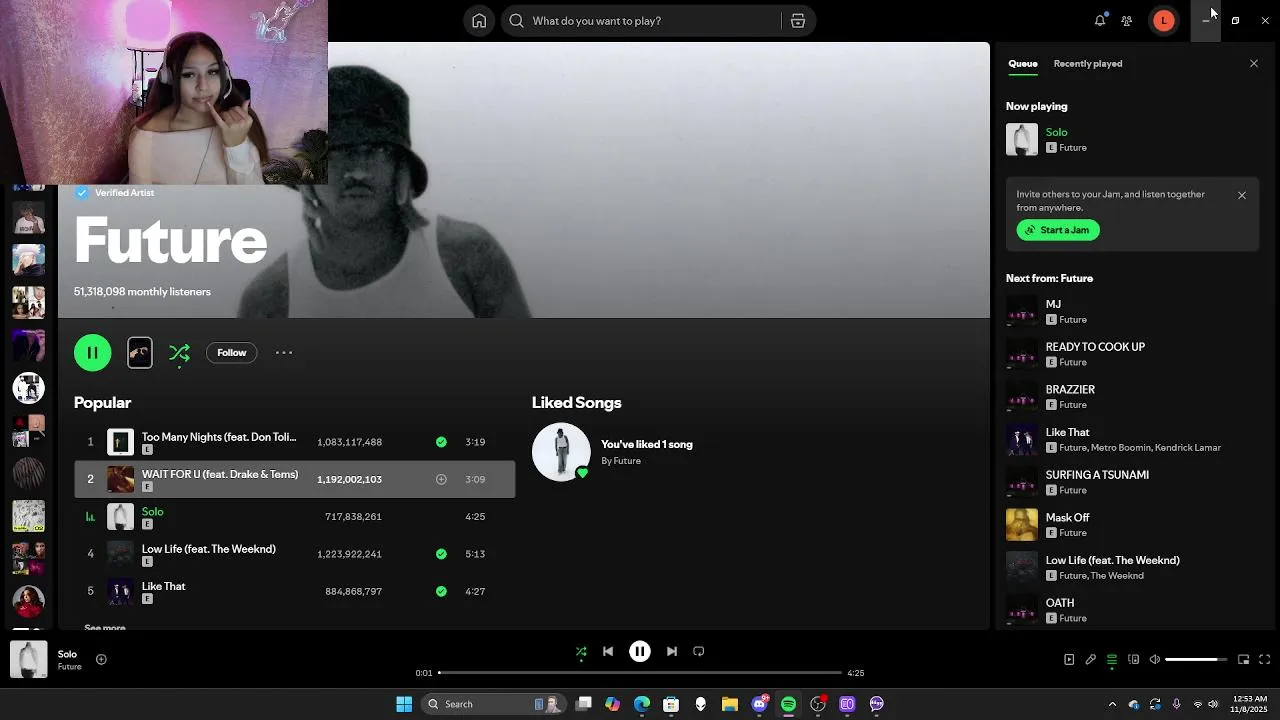Toggle liked check on Low Life

(441, 553)
